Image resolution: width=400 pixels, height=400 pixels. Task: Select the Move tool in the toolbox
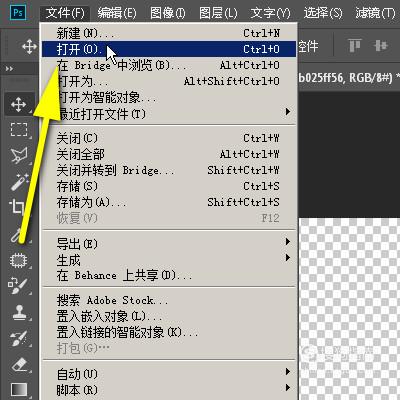coord(19,105)
